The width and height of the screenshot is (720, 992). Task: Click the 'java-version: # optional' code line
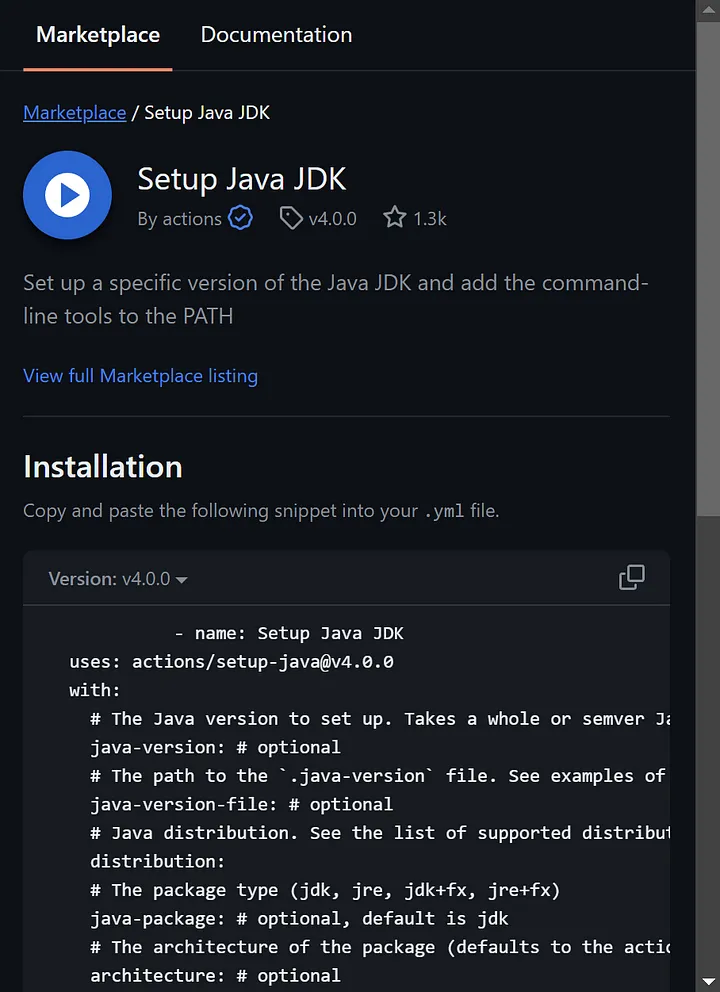(x=215, y=747)
